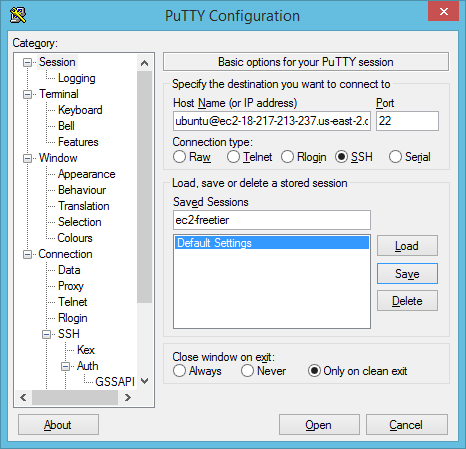Viewport: 466px width, 449px height.
Task: Choose Never for close window on exit
Action: [247, 371]
